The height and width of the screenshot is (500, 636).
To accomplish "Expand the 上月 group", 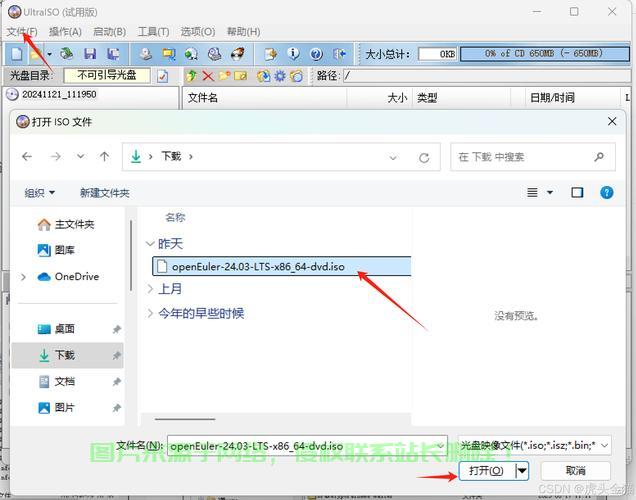I will [x=150, y=289].
